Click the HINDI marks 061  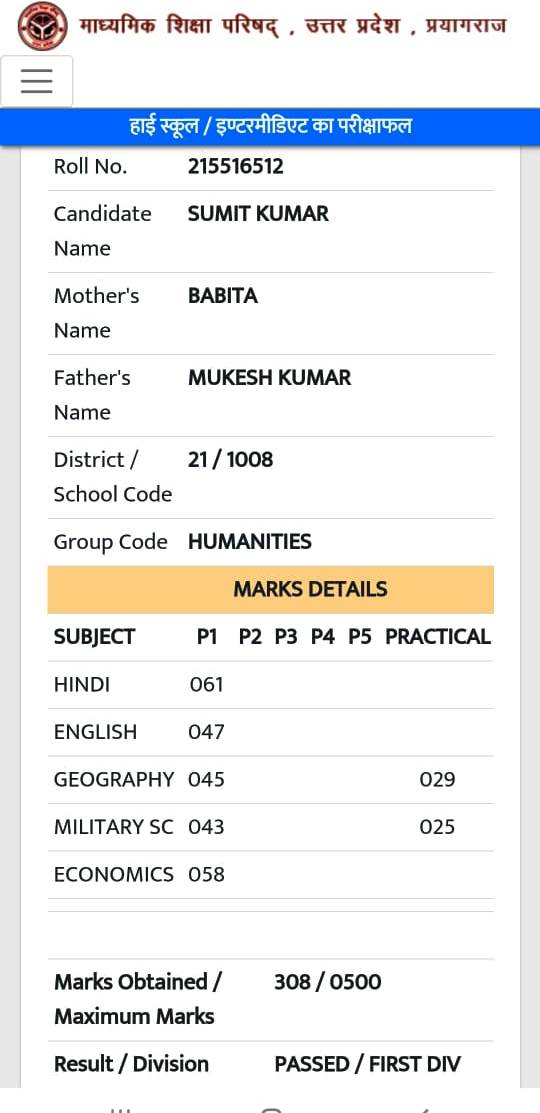pyautogui.click(x=206, y=684)
